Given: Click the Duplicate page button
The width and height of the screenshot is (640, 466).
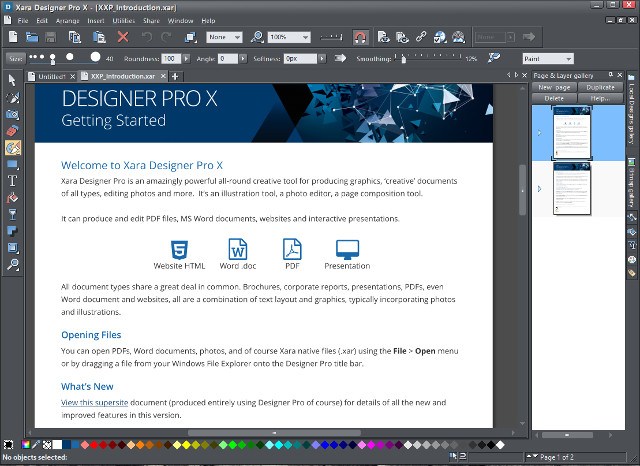Looking at the screenshot, I should click(599, 88).
